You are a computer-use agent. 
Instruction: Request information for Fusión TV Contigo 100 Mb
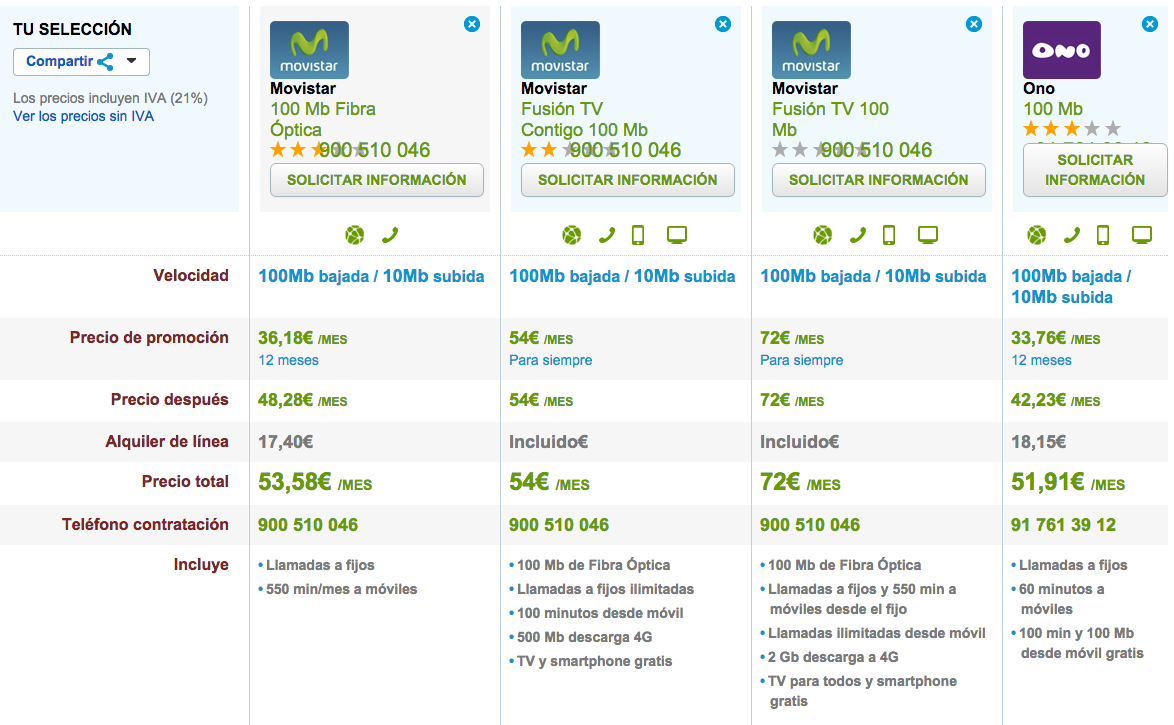(627, 180)
